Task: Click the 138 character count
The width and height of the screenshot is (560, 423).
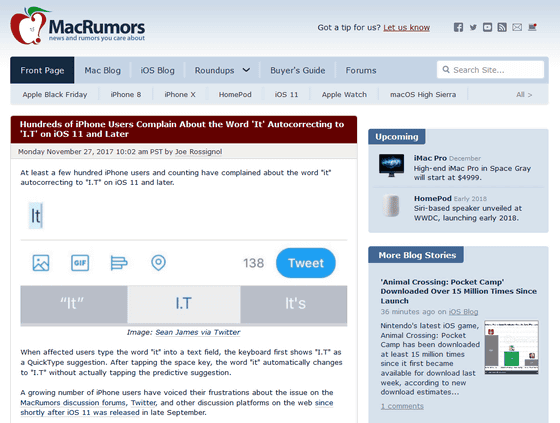Action: [253, 263]
